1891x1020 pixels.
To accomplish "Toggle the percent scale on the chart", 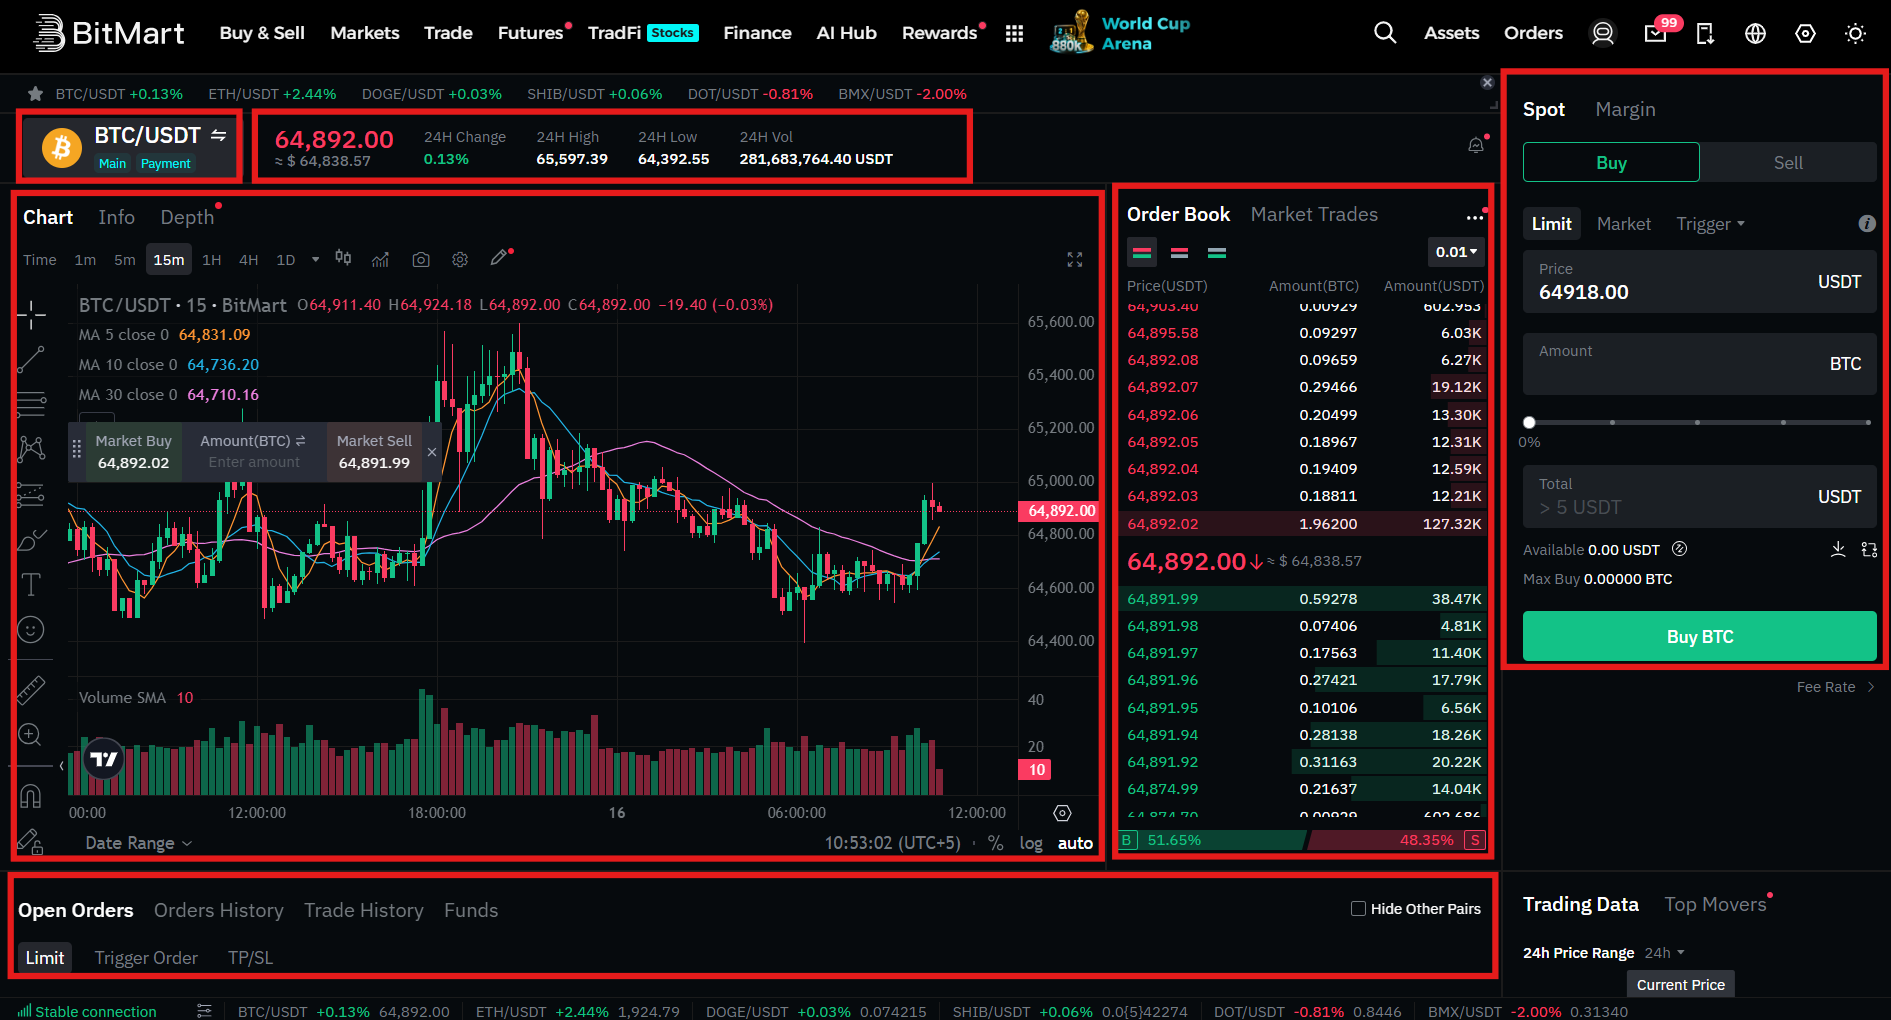I will (x=995, y=843).
